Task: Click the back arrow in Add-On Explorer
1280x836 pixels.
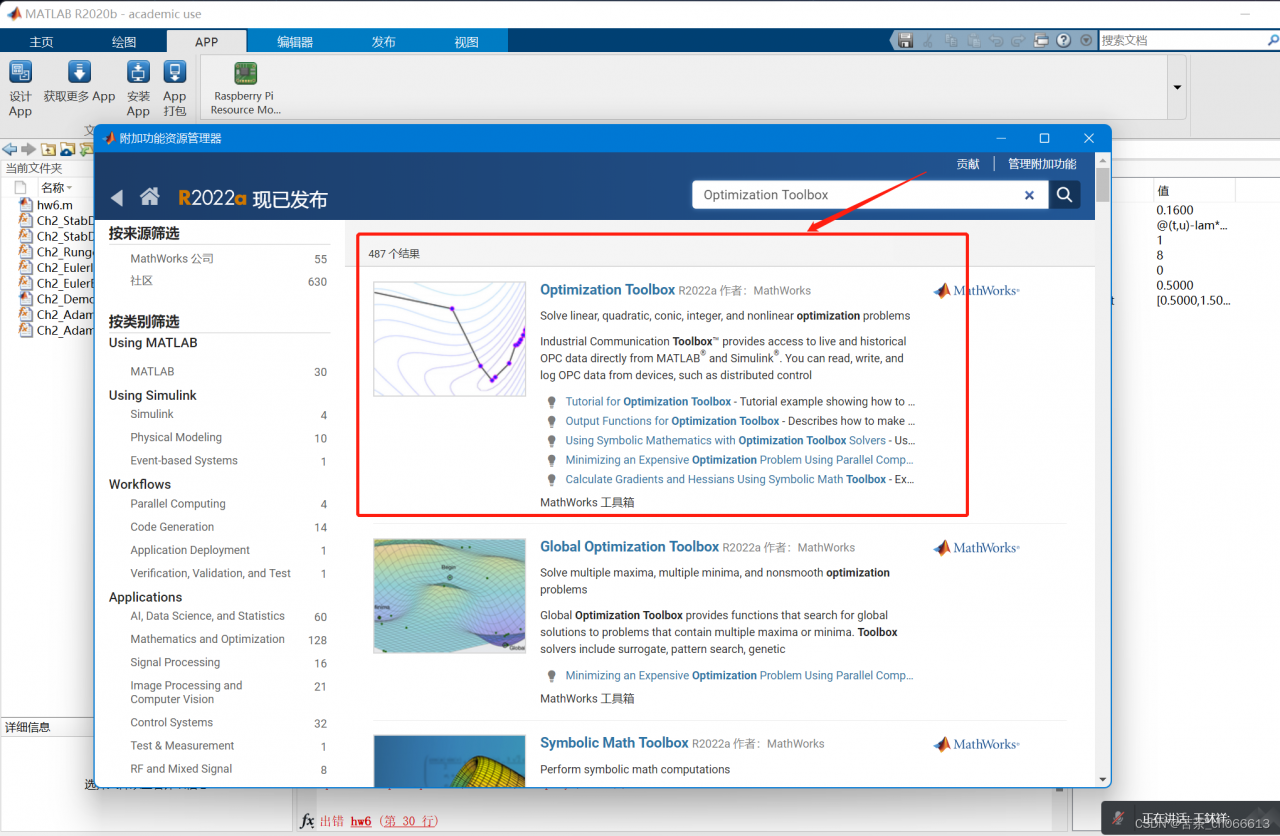Action: [117, 197]
